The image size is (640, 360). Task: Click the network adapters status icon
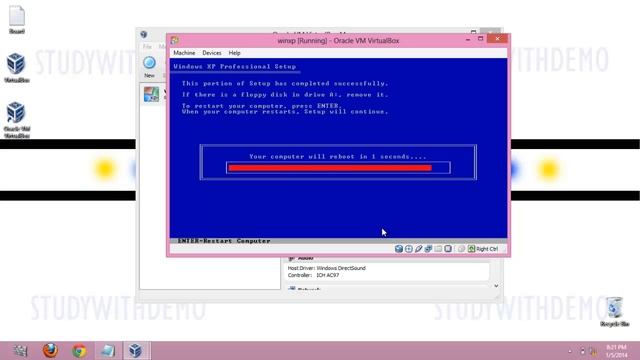[428, 249]
